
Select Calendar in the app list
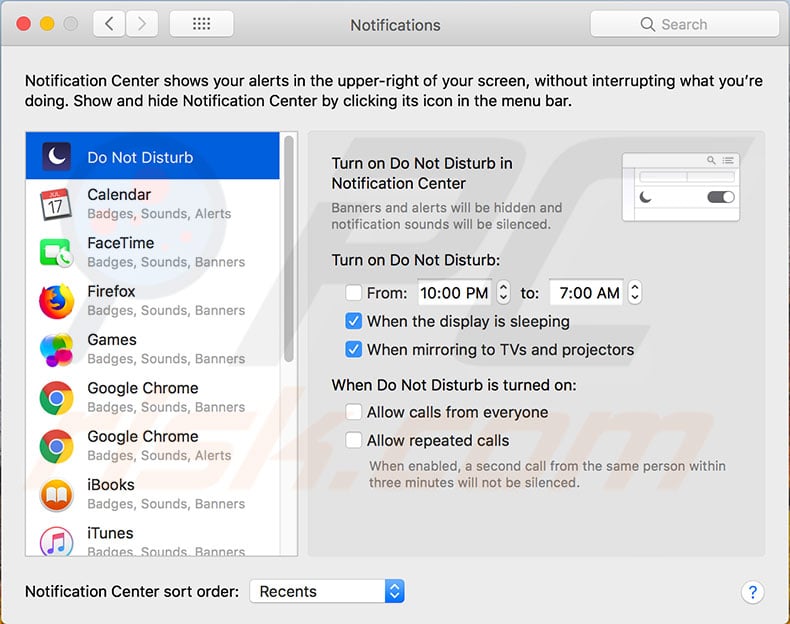point(153,204)
